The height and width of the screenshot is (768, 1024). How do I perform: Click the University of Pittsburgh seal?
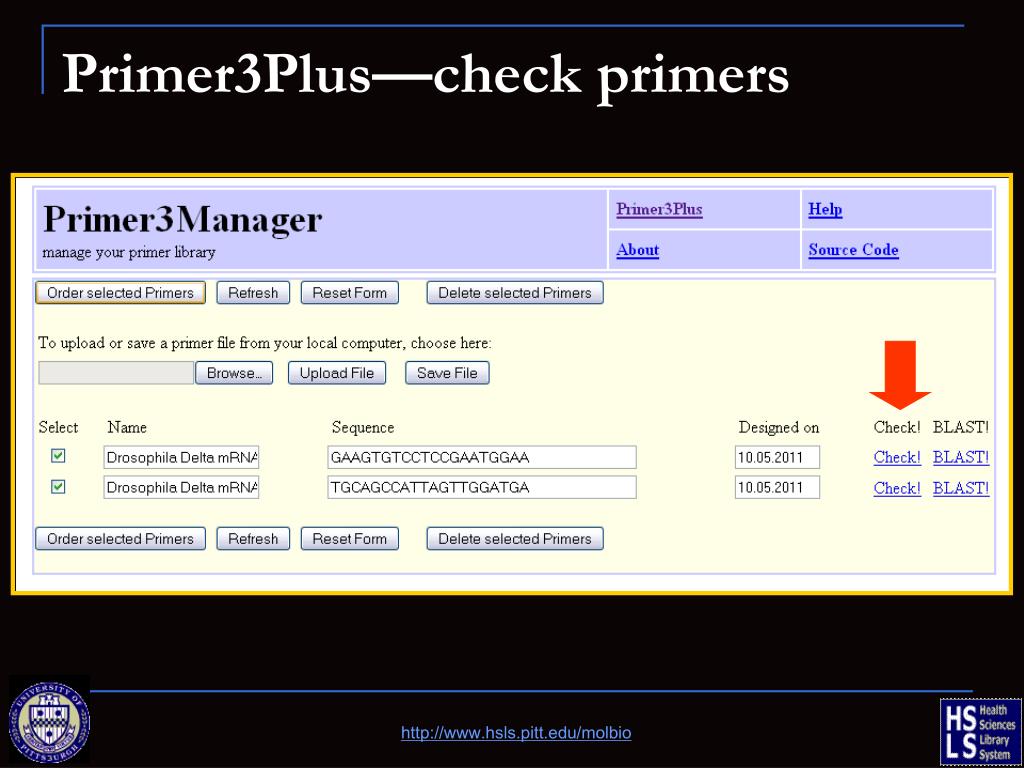[x=50, y=722]
